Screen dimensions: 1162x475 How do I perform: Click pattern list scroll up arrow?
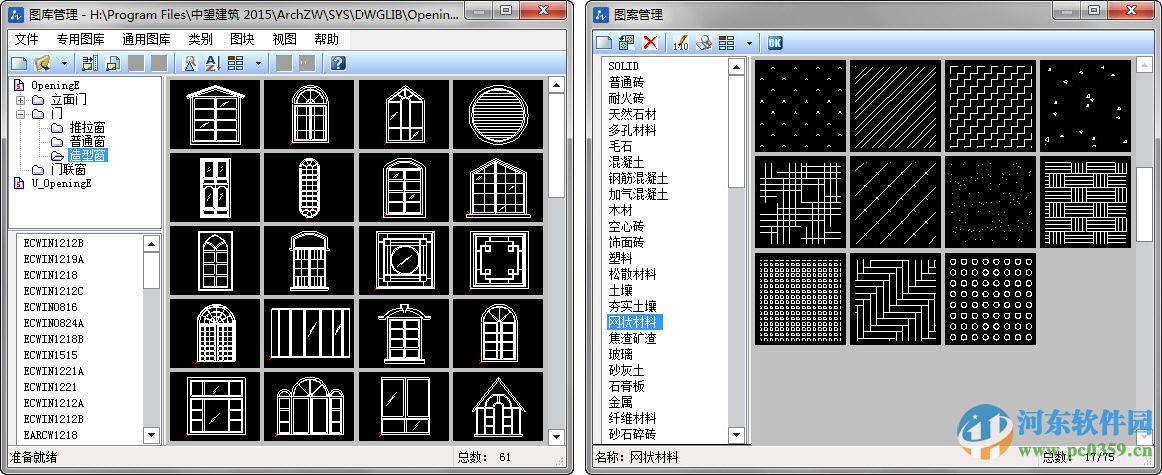point(737,67)
